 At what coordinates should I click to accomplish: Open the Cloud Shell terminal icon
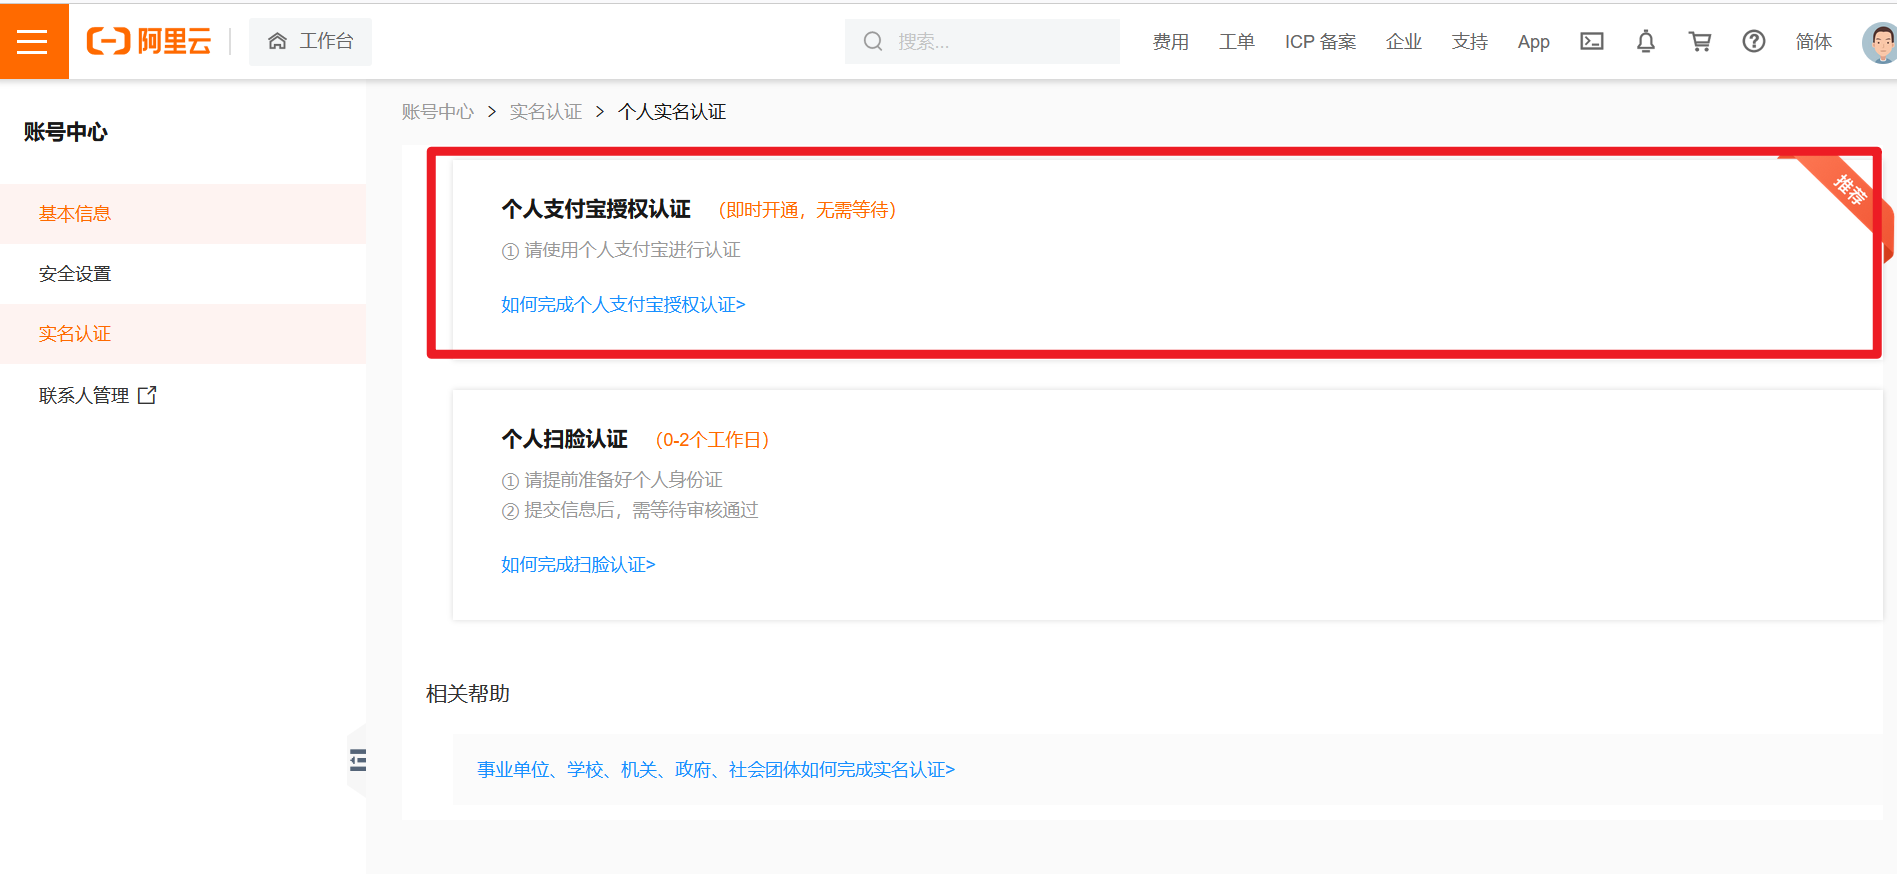(x=1591, y=41)
